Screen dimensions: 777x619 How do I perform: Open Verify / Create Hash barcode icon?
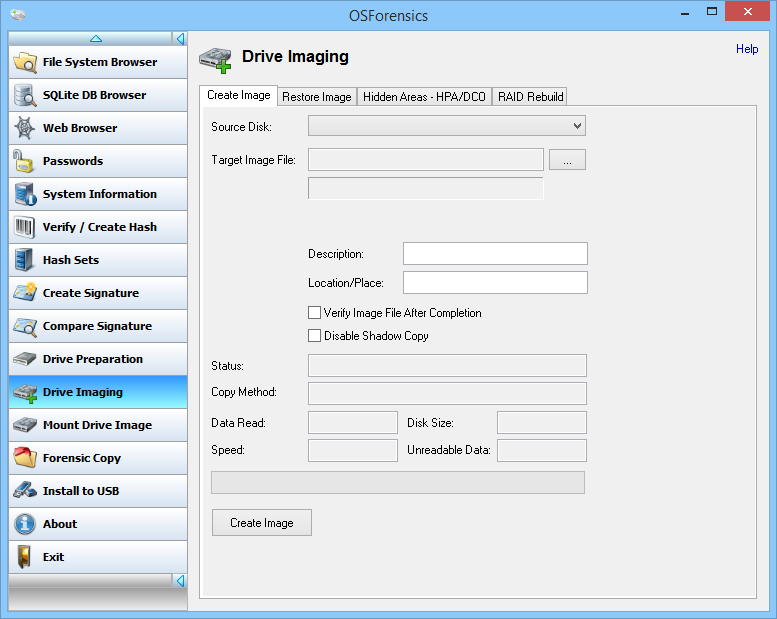tap(24, 227)
